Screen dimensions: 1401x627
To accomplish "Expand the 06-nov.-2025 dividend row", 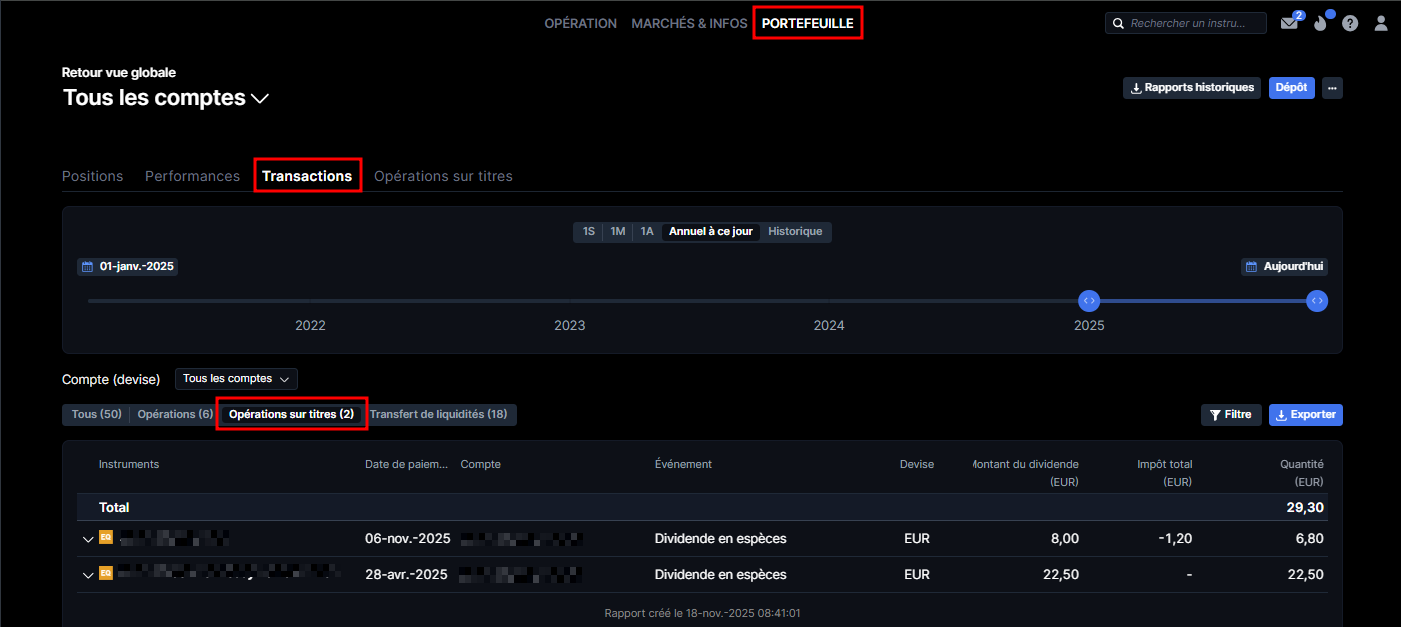I will click(x=87, y=539).
